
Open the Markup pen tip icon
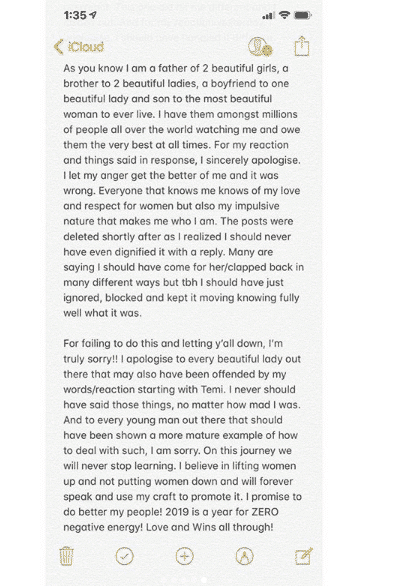tap(245, 556)
